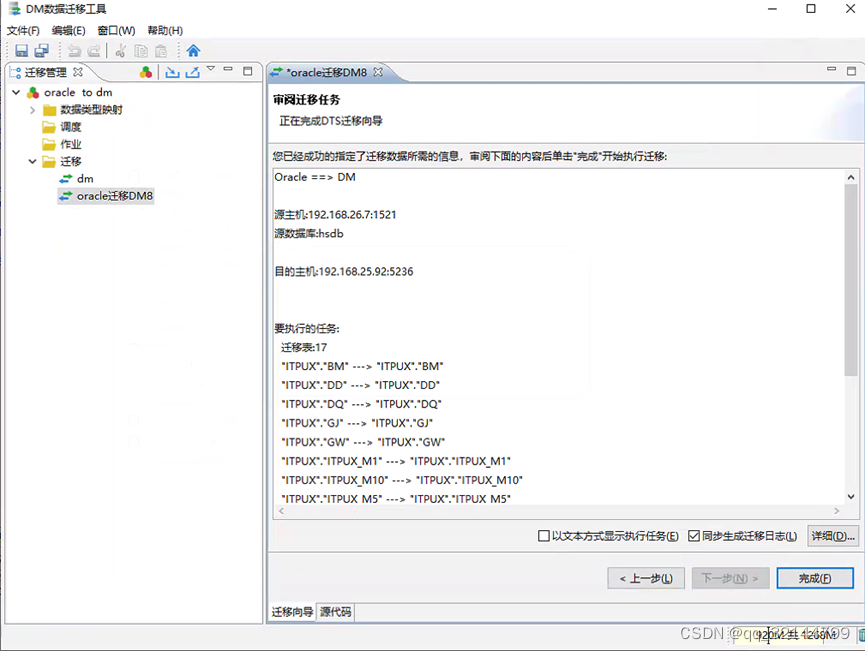Click the 迁移表:17 line
Image resolution: width=865 pixels, height=651 pixels.
pos(304,348)
